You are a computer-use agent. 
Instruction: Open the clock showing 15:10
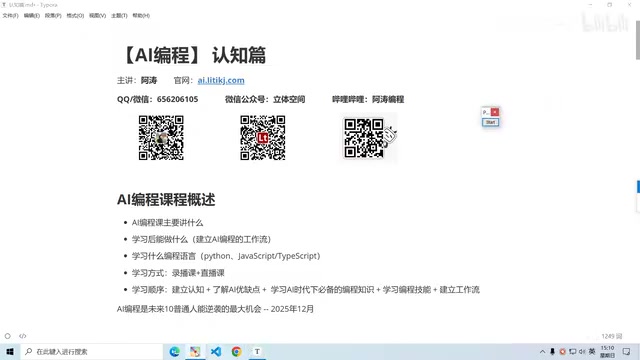pyautogui.click(x=607, y=351)
